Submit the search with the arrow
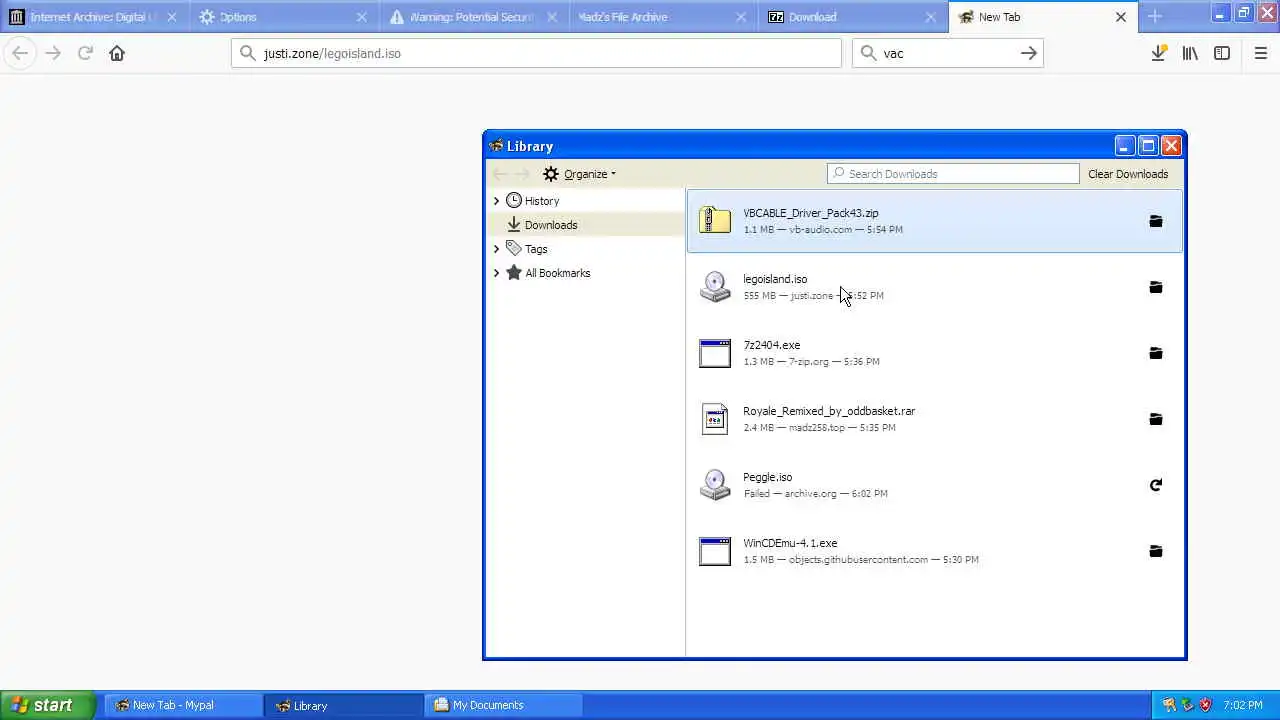This screenshot has height=720, width=1280. coord(1028,53)
